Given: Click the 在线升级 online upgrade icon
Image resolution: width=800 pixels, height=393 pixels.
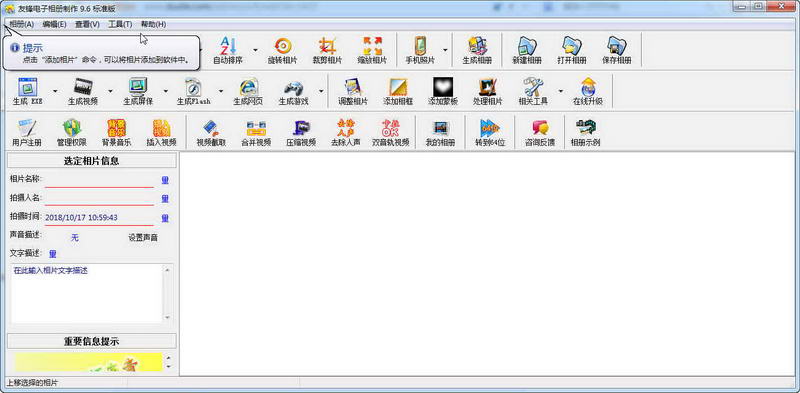Looking at the screenshot, I should tap(587, 92).
